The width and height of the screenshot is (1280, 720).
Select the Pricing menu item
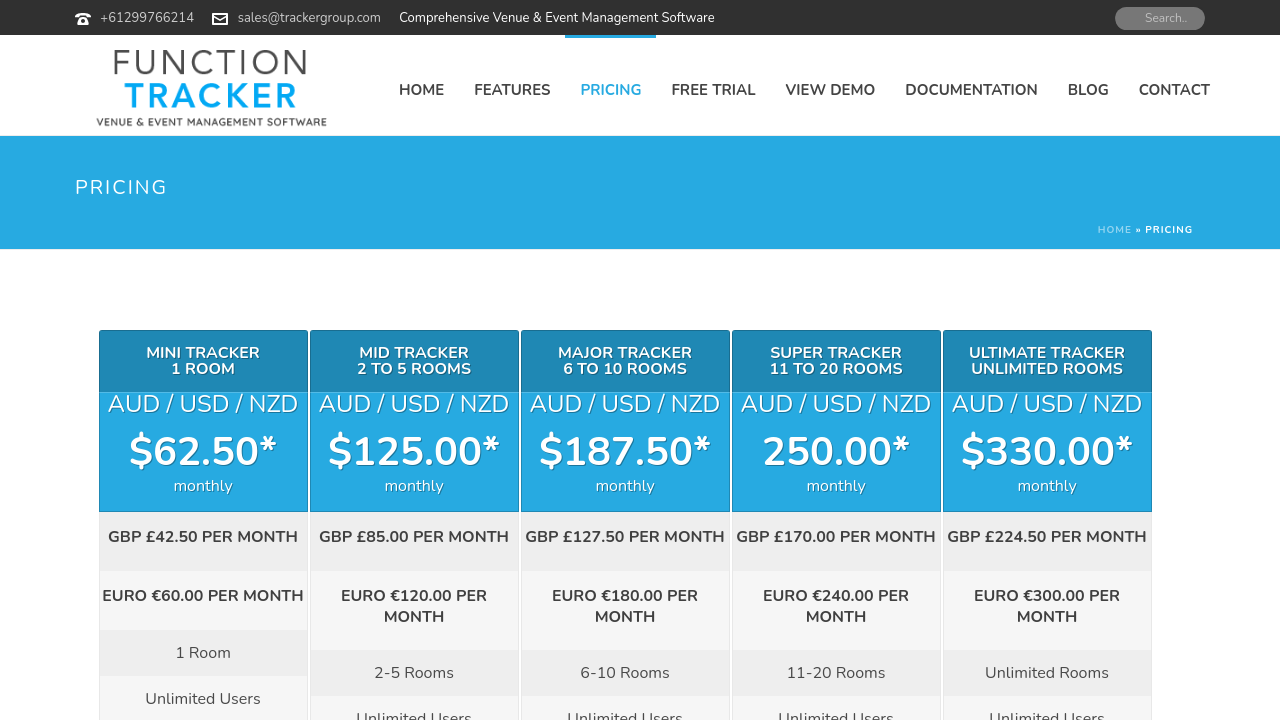coord(611,90)
